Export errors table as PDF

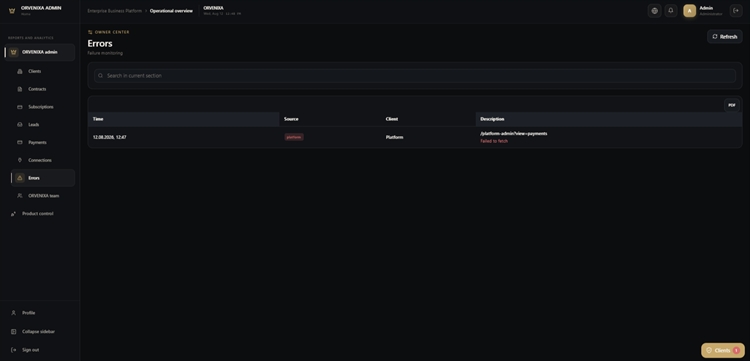click(x=731, y=105)
